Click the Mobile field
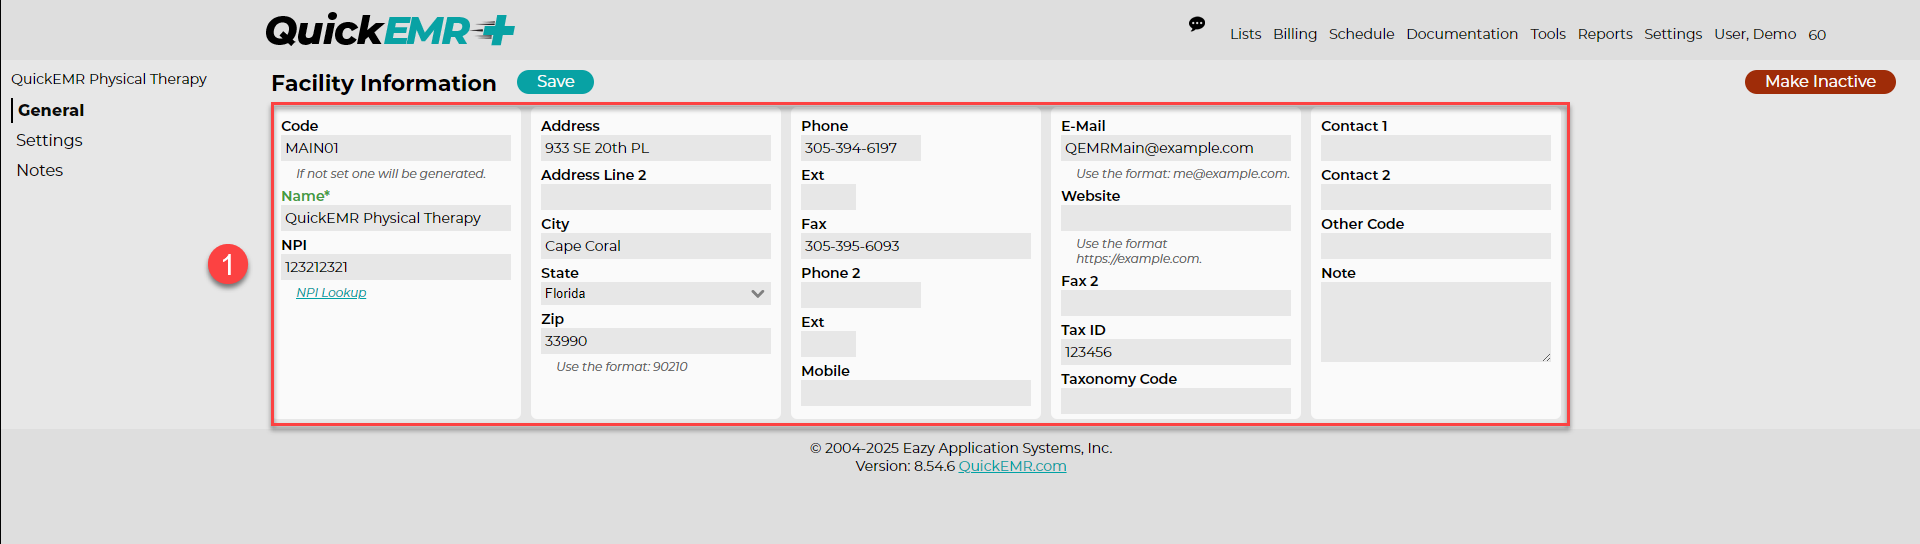The height and width of the screenshot is (544, 1920). pos(916,393)
